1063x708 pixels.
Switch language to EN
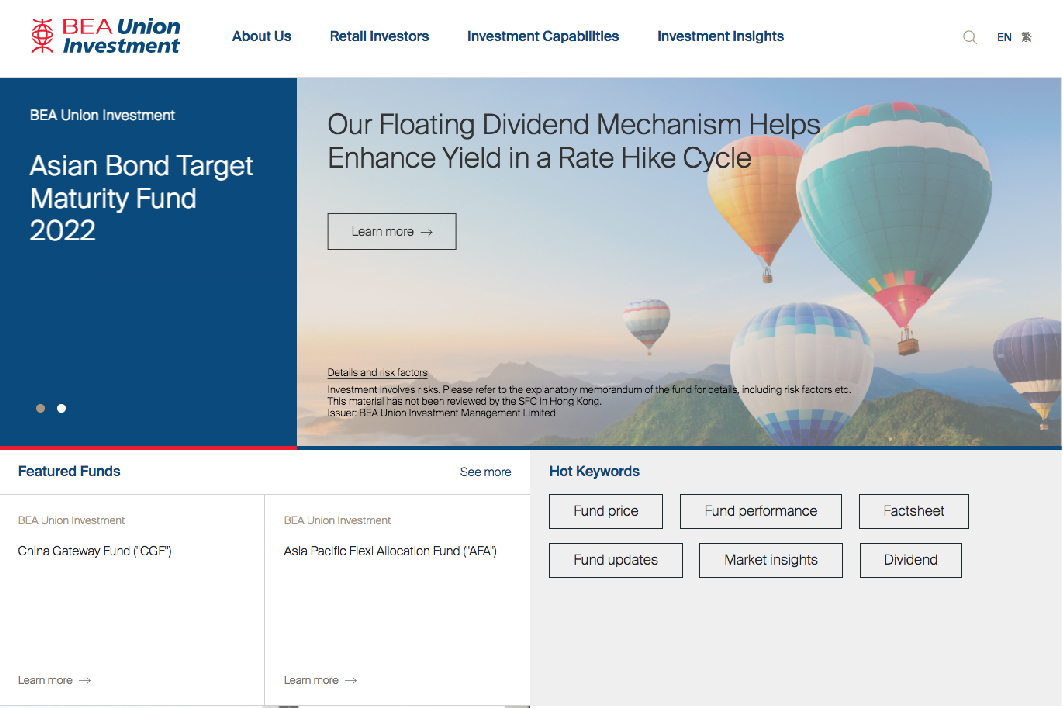click(x=1004, y=37)
